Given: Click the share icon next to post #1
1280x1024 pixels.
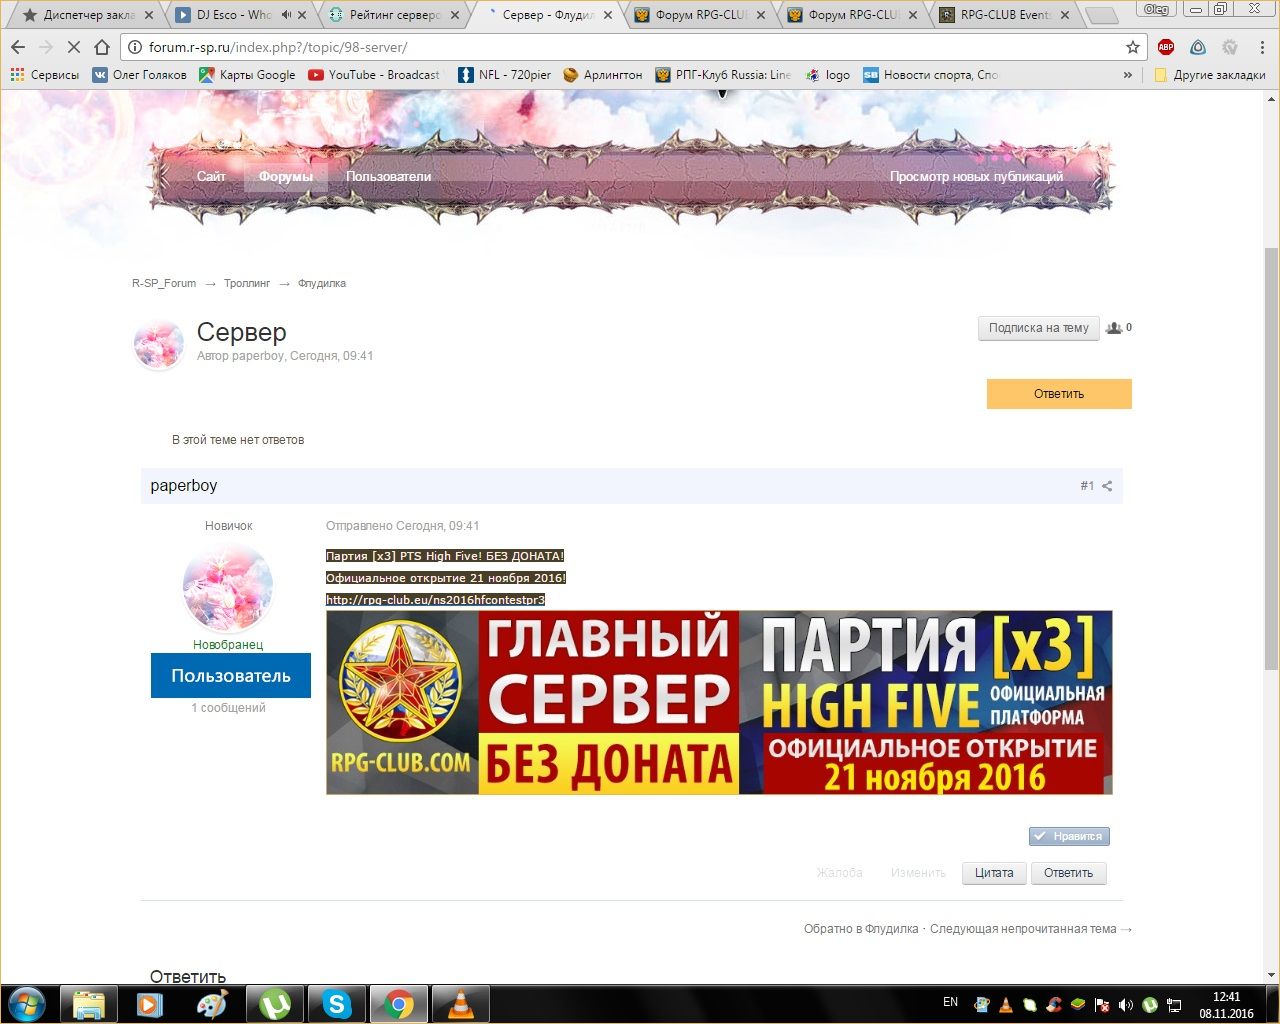Looking at the screenshot, I should [1107, 486].
